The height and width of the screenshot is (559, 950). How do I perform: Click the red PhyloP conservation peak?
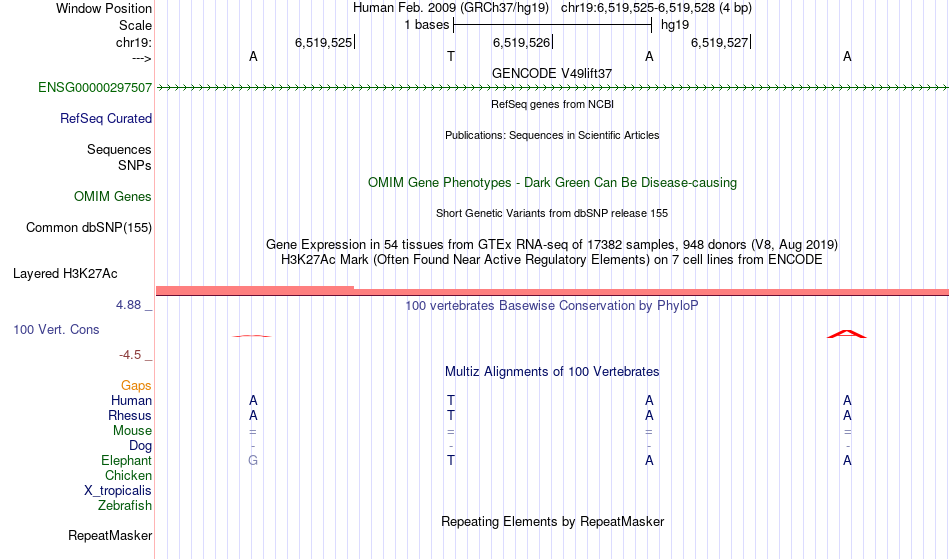(847, 334)
